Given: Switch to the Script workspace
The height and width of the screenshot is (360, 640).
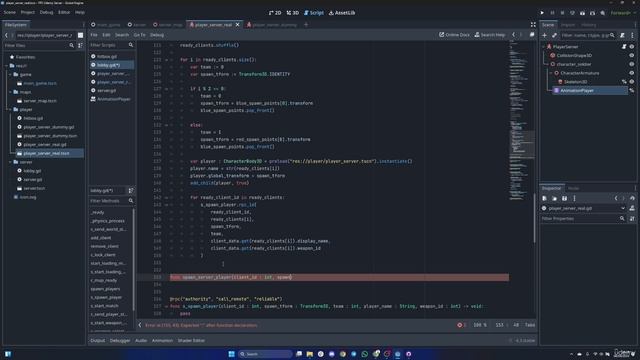Looking at the screenshot, I should 314,13.
